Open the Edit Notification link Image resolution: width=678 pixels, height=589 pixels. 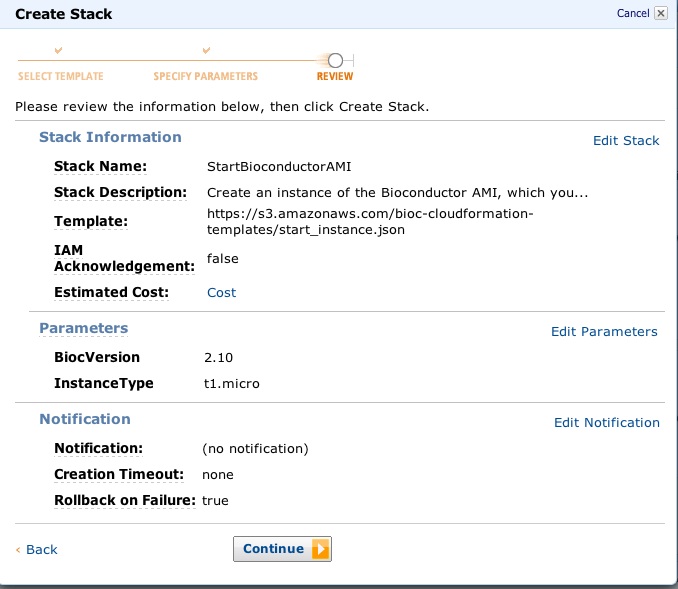click(607, 422)
